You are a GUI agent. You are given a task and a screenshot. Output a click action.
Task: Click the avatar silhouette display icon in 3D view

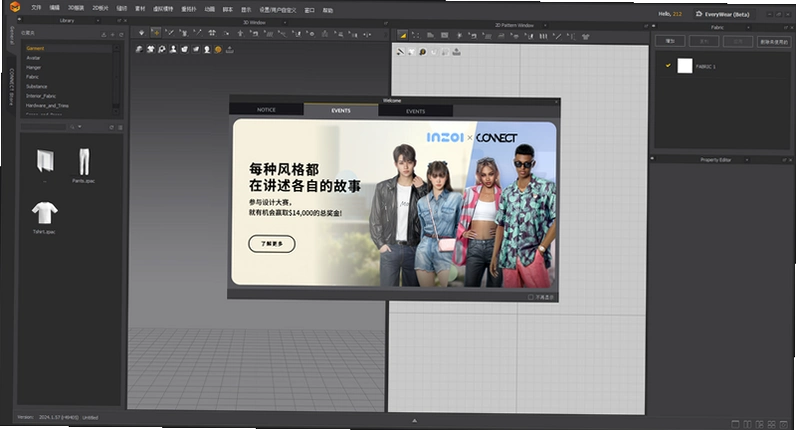pyautogui.click(x=173, y=49)
